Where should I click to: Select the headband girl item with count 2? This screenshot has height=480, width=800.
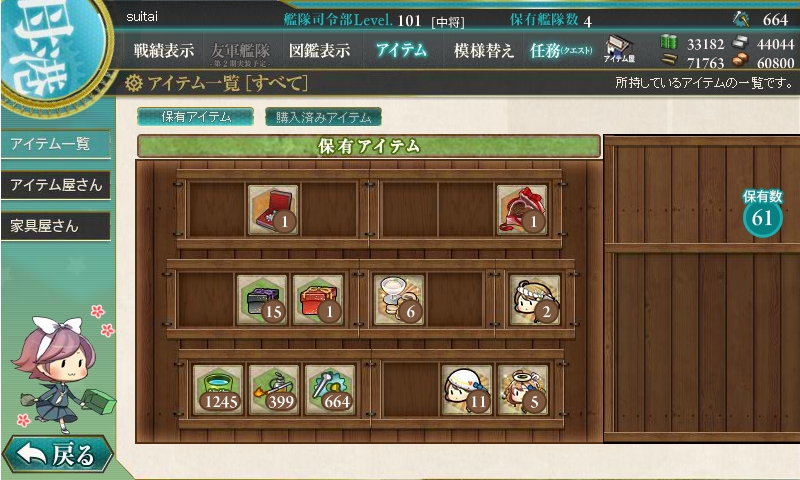coord(535,300)
